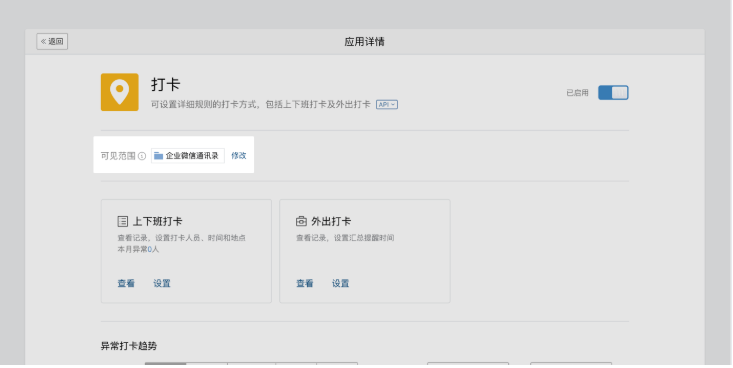Go back using the 返回 button
The width and height of the screenshot is (733, 368).
[52, 42]
